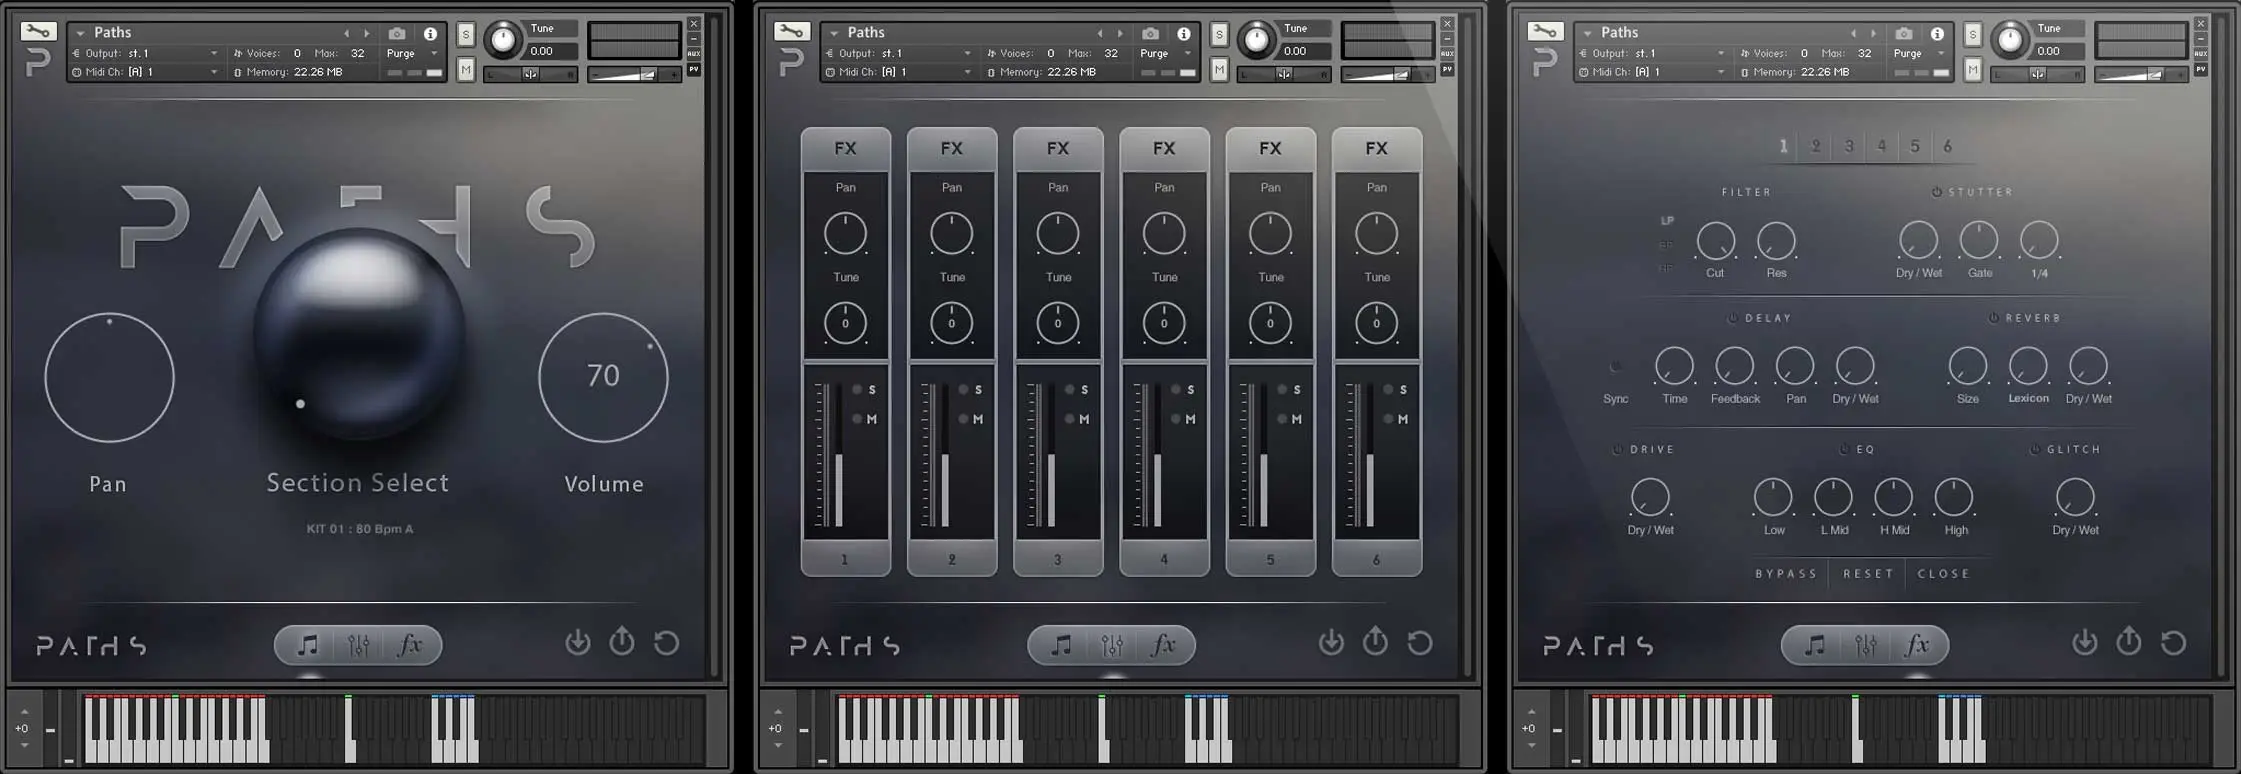Click the circular reset icon in mixer view
Screen dimensions: 2241x774
(x=1420, y=642)
